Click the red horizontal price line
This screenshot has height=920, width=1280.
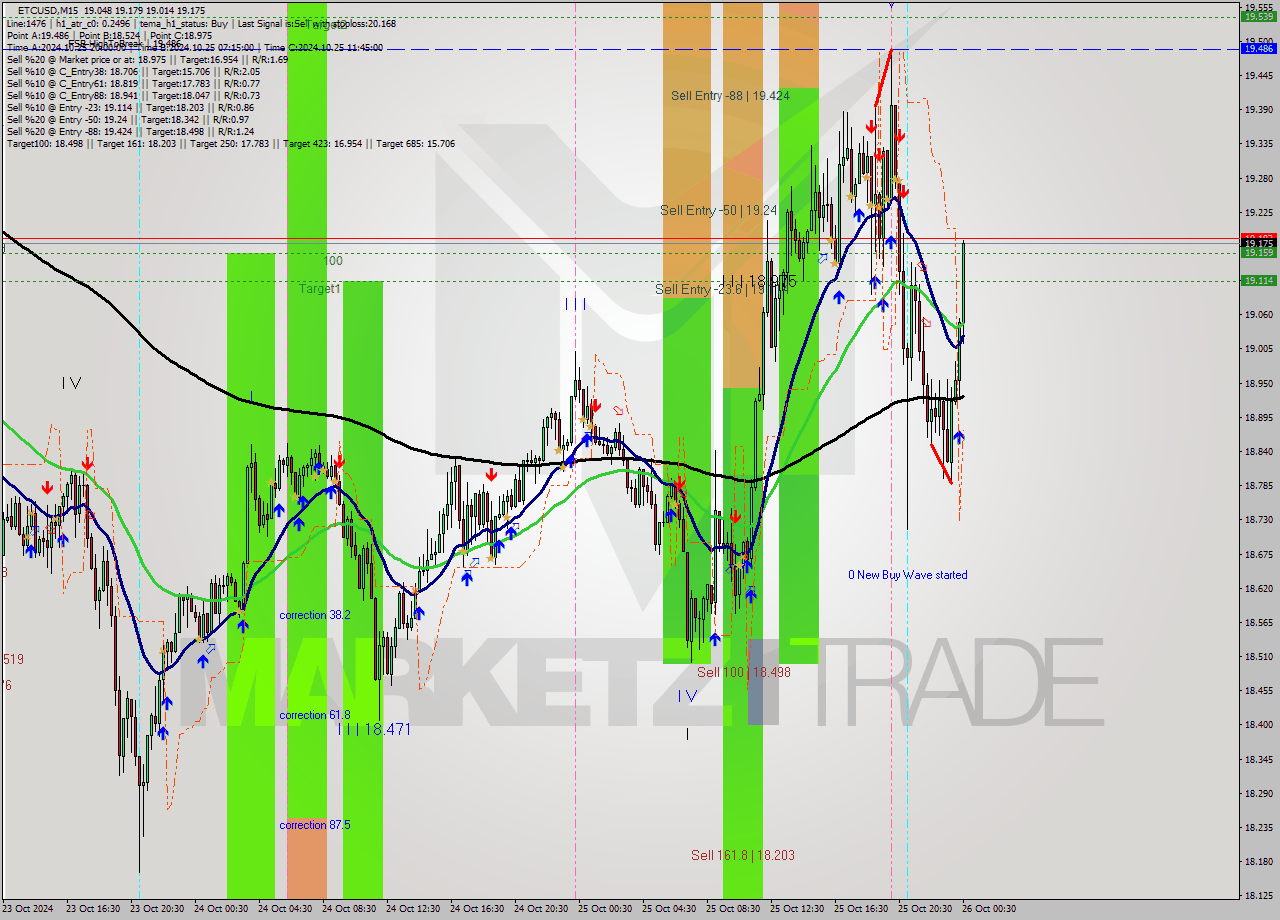point(620,239)
